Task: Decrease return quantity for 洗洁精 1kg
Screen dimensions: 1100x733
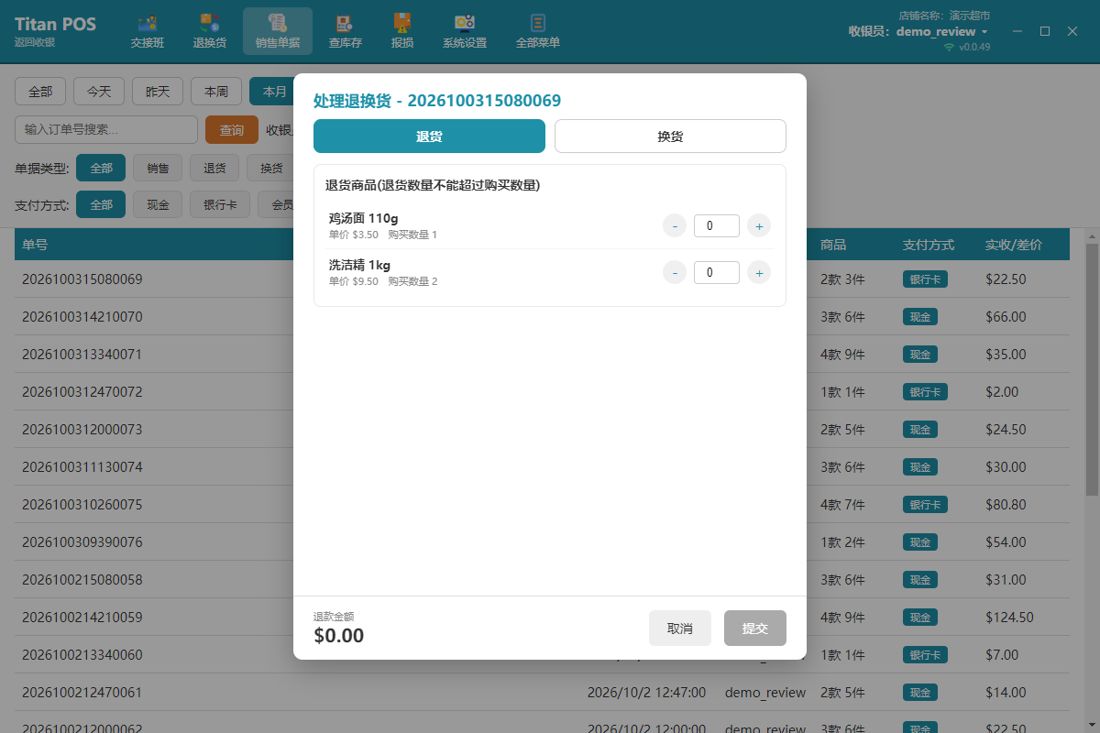Action: tap(674, 273)
